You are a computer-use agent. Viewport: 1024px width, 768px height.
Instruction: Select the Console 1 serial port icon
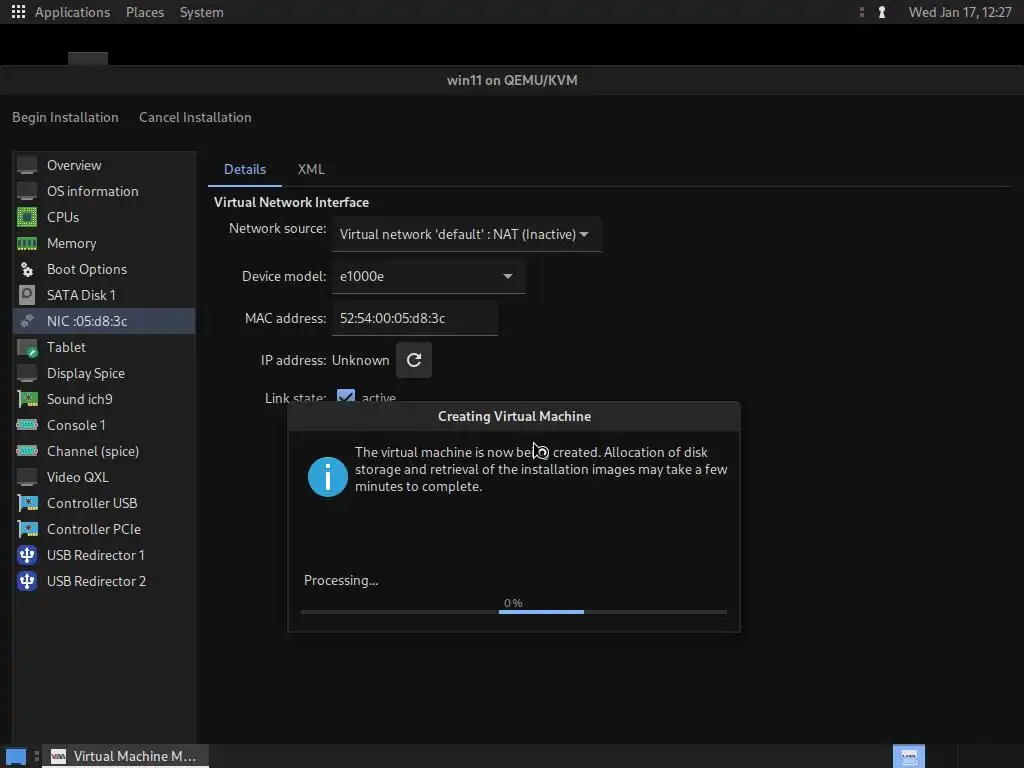(27, 425)
